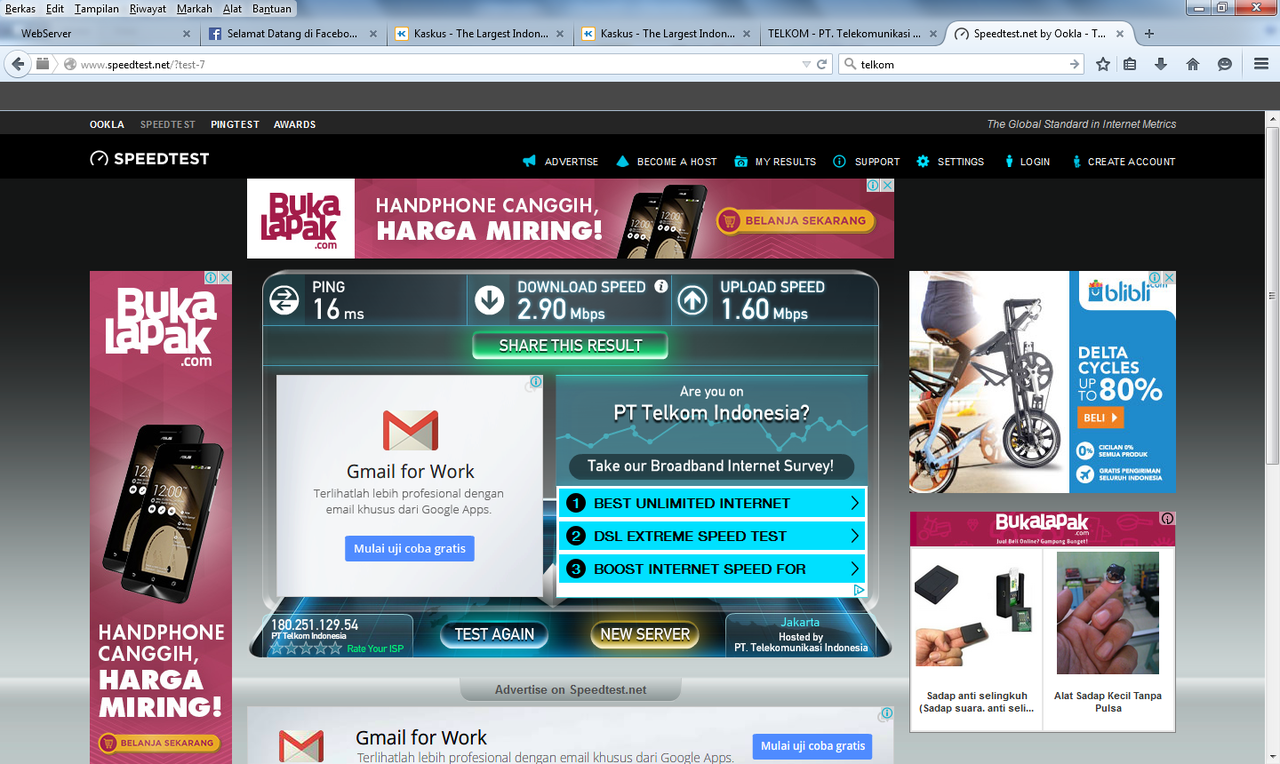Image resolution: width=1280 pixels, height=764 pixels.
Task: Click the Gmail envelope logo
Action: click(410, 430)
